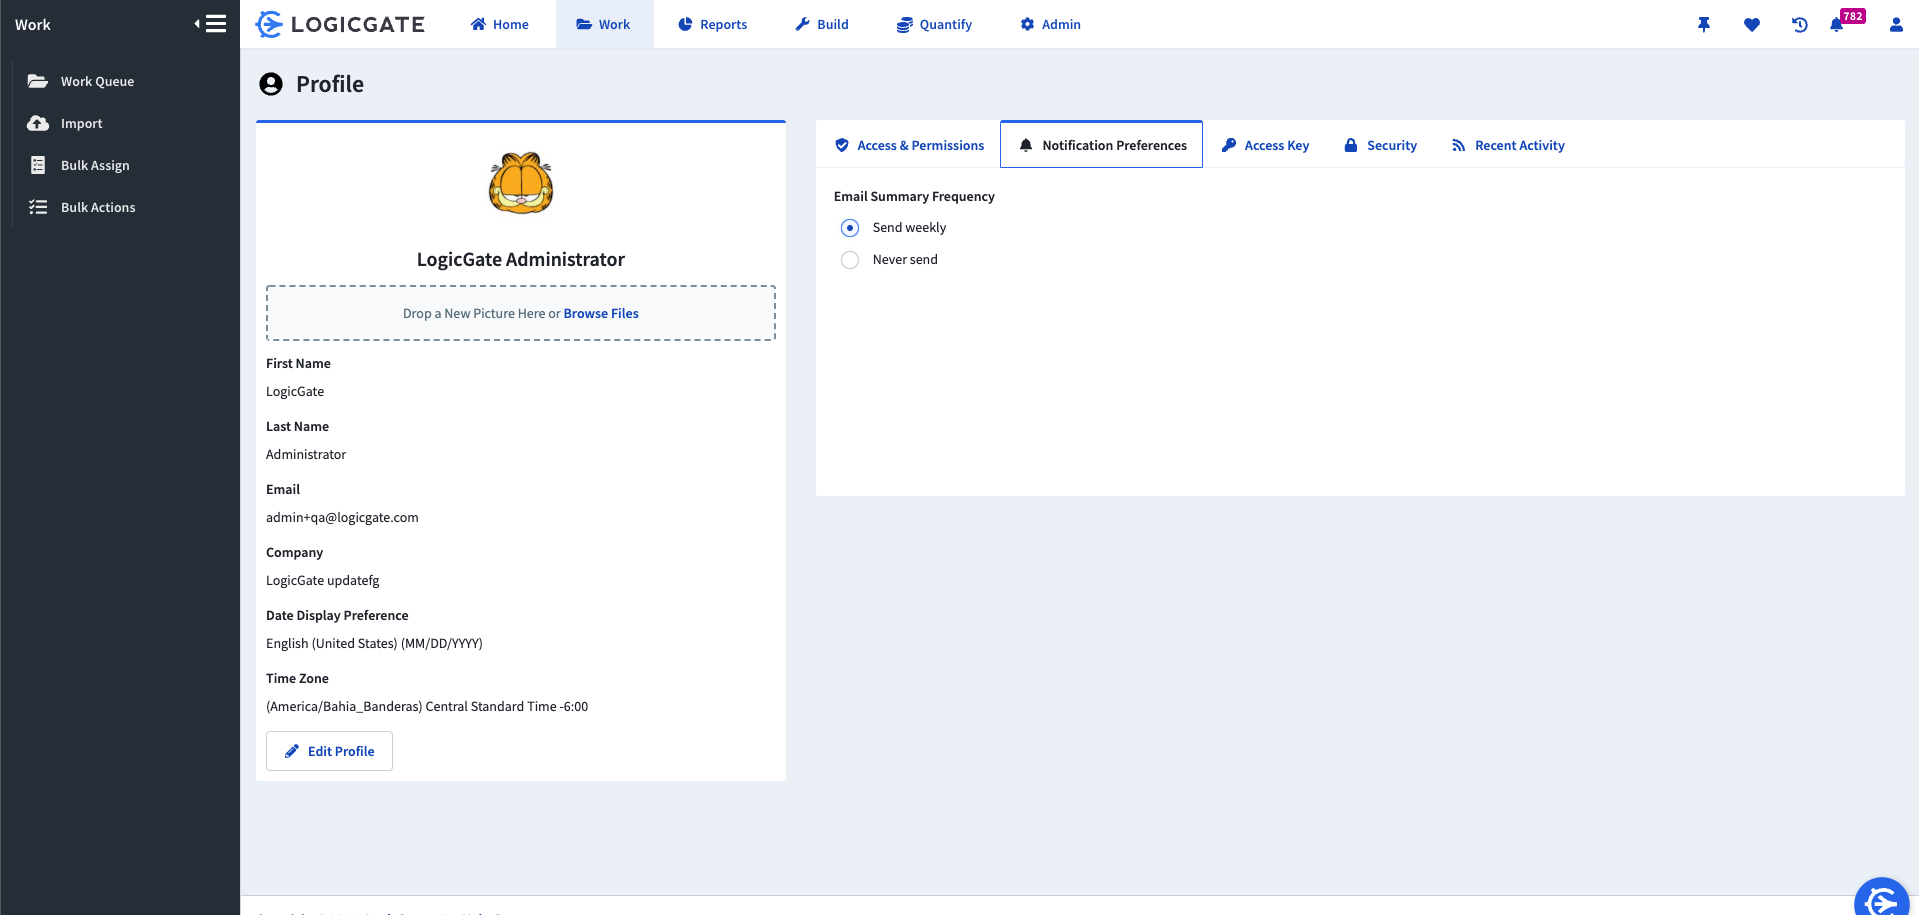1919x915 pixels.
Task: Open Reports in the top navigation
Action: [x=712, y=25]
